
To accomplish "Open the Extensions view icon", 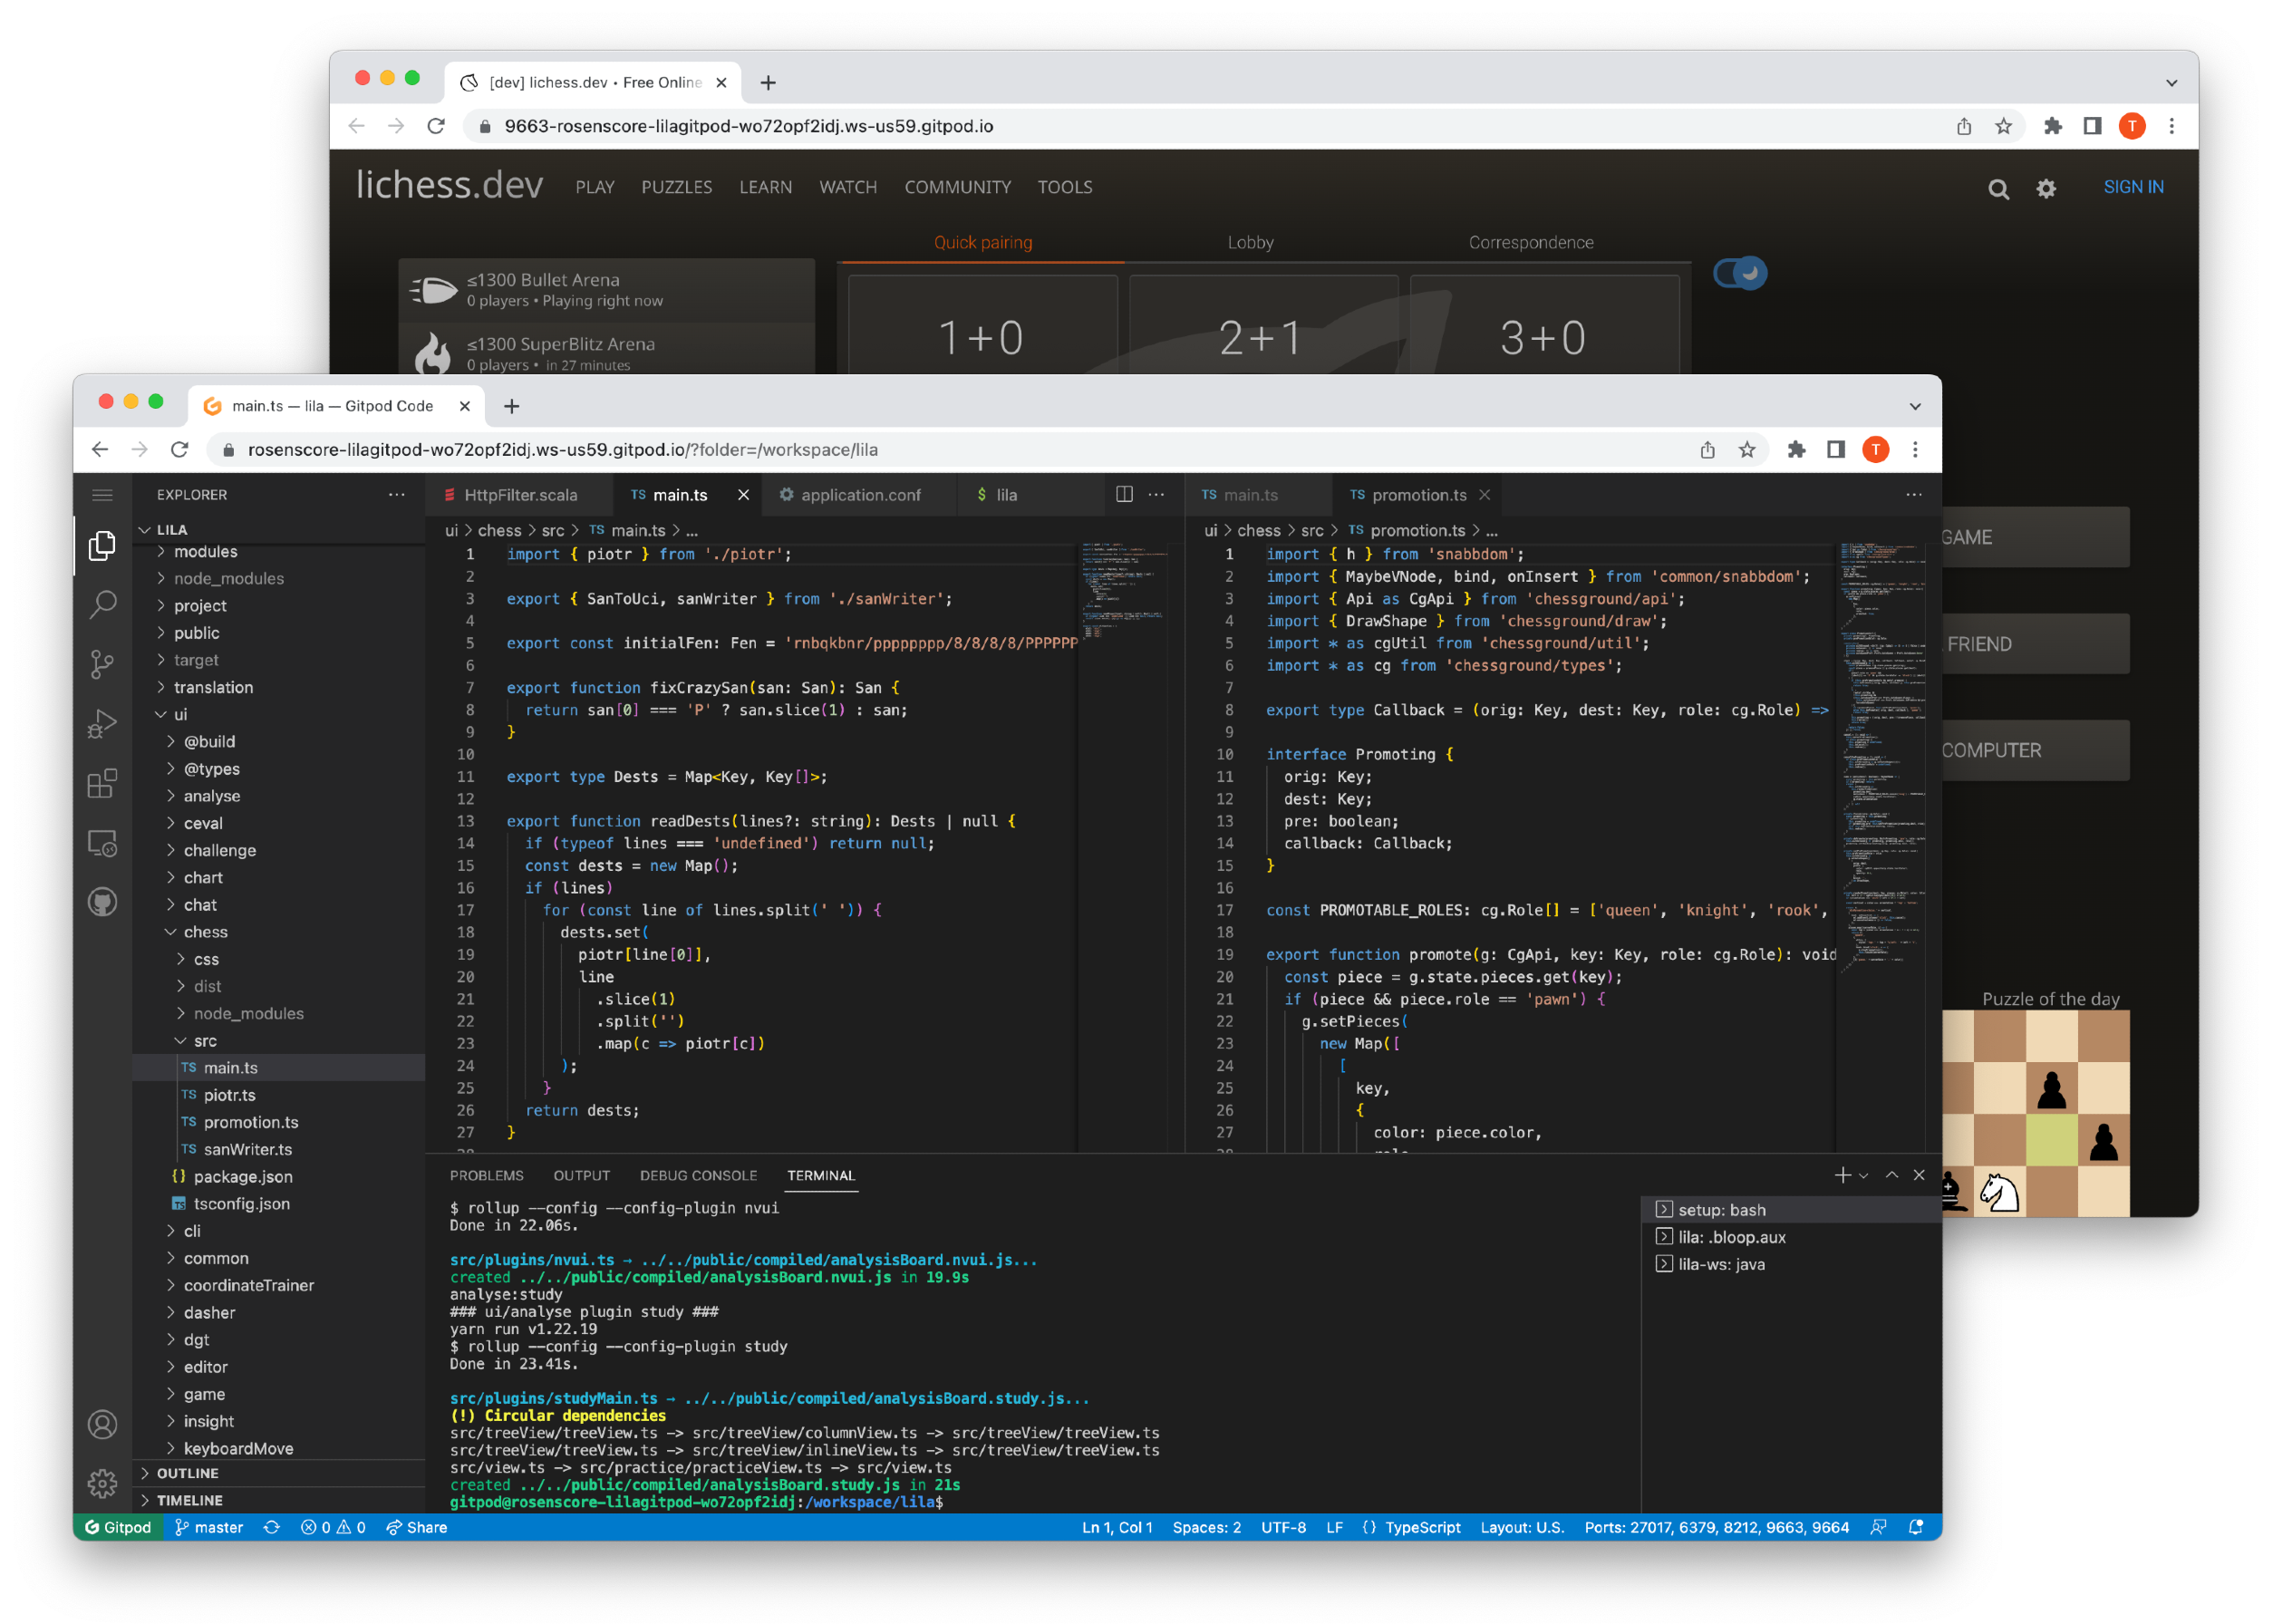I will [102, 783].
